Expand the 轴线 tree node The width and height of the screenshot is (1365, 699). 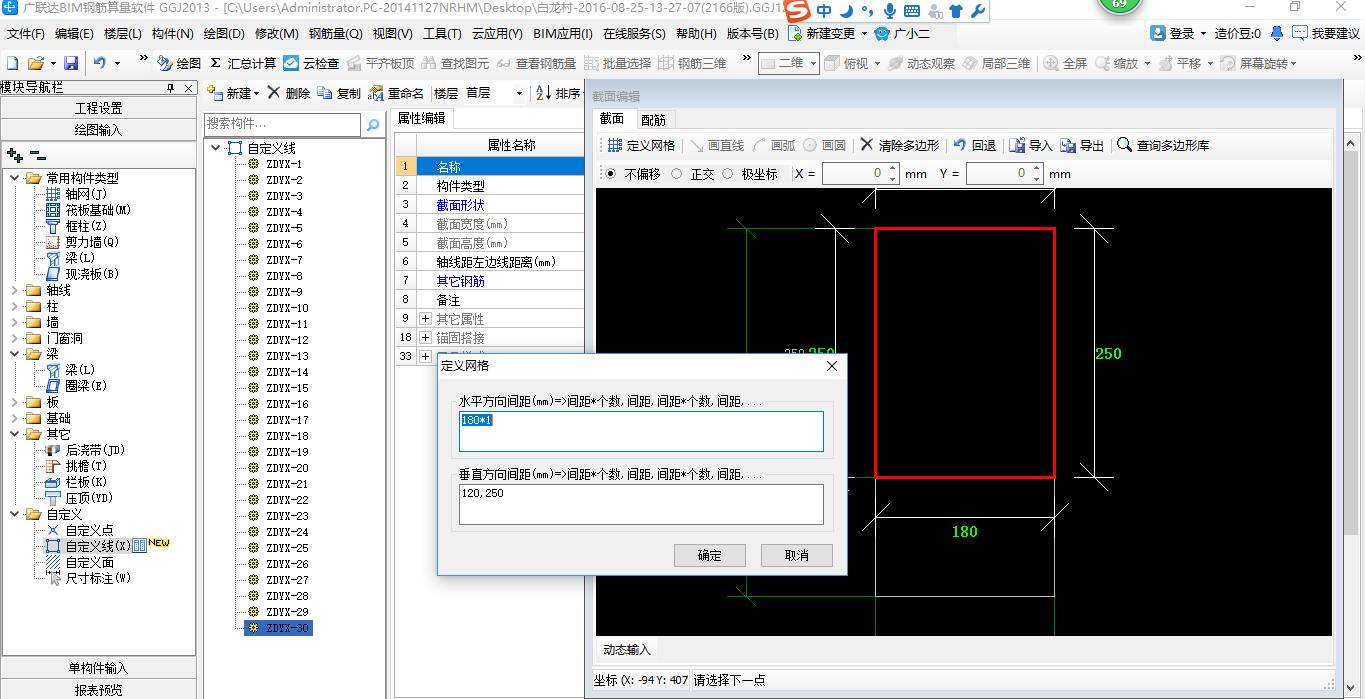tap(15, 290)
